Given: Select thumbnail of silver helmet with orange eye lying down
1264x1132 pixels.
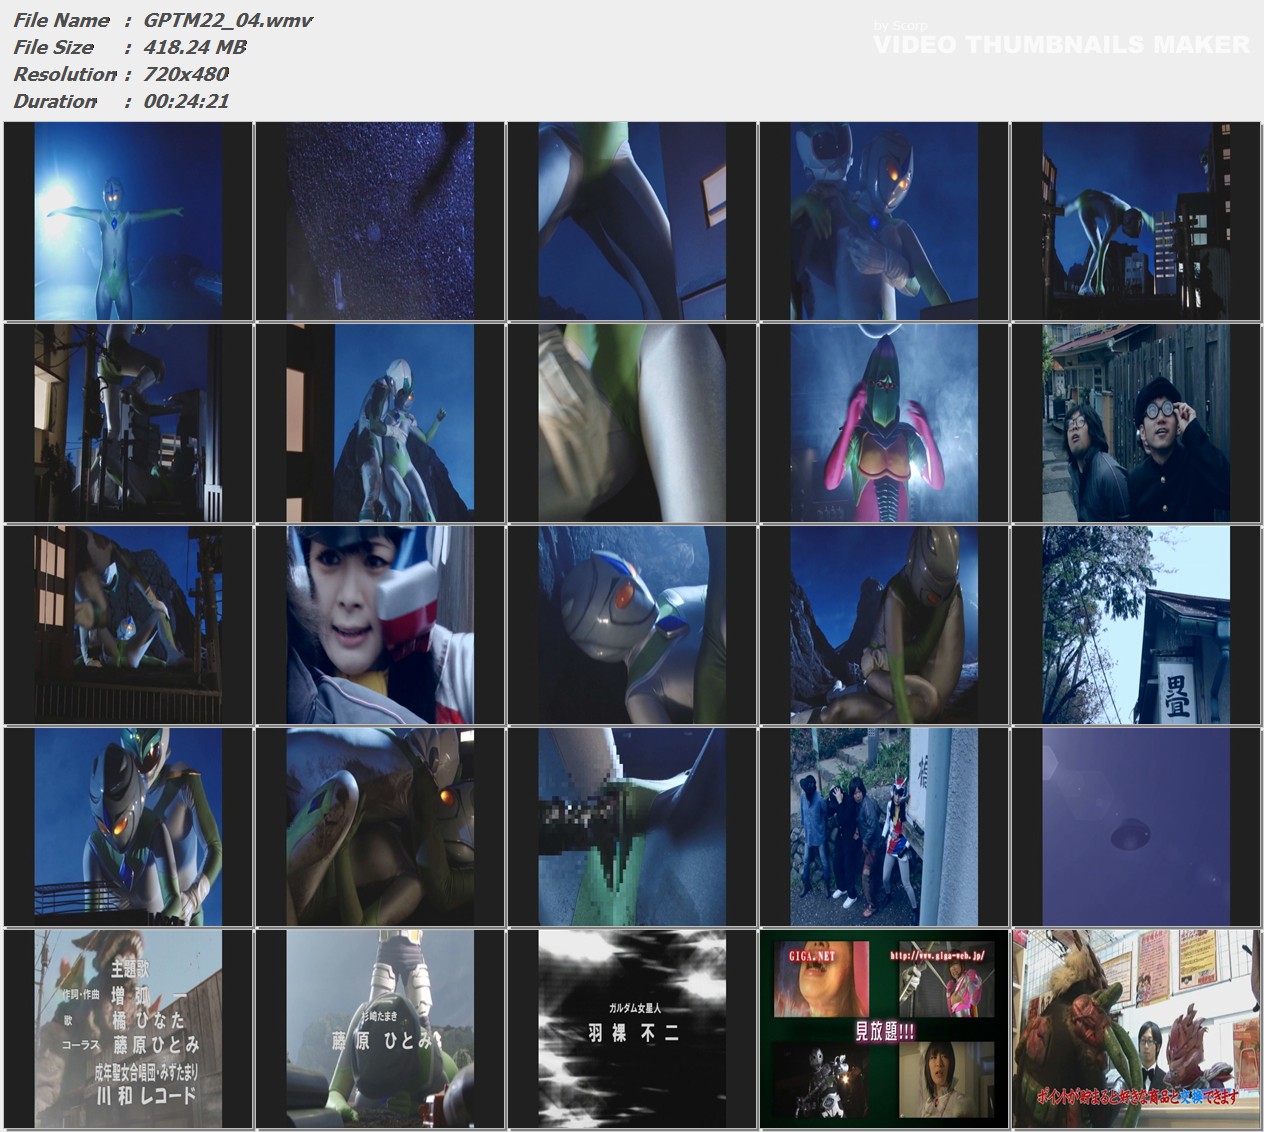Looking at the screenshot, I should 632,625.
